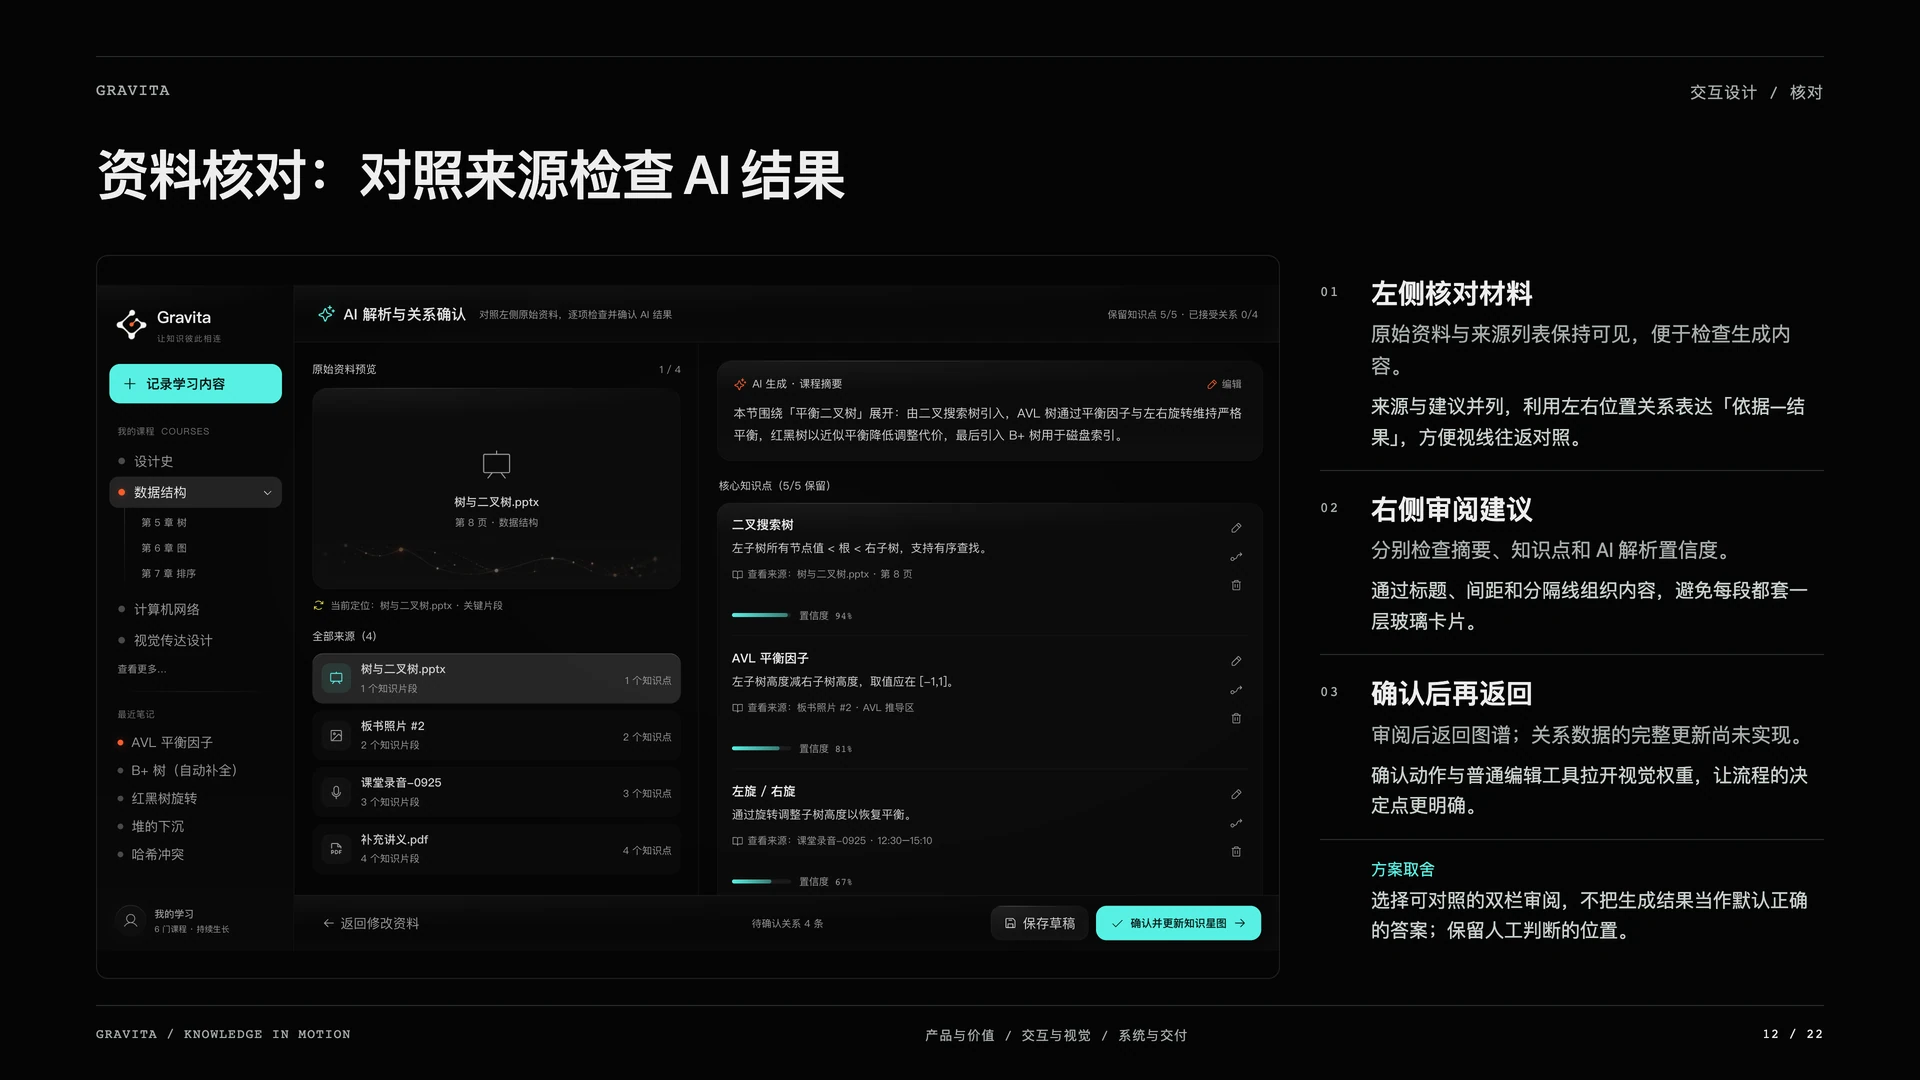This screenshot has height=1080, width=1920.
Task: Click the 94% confidence bar
Action: (x=760, y=615)
